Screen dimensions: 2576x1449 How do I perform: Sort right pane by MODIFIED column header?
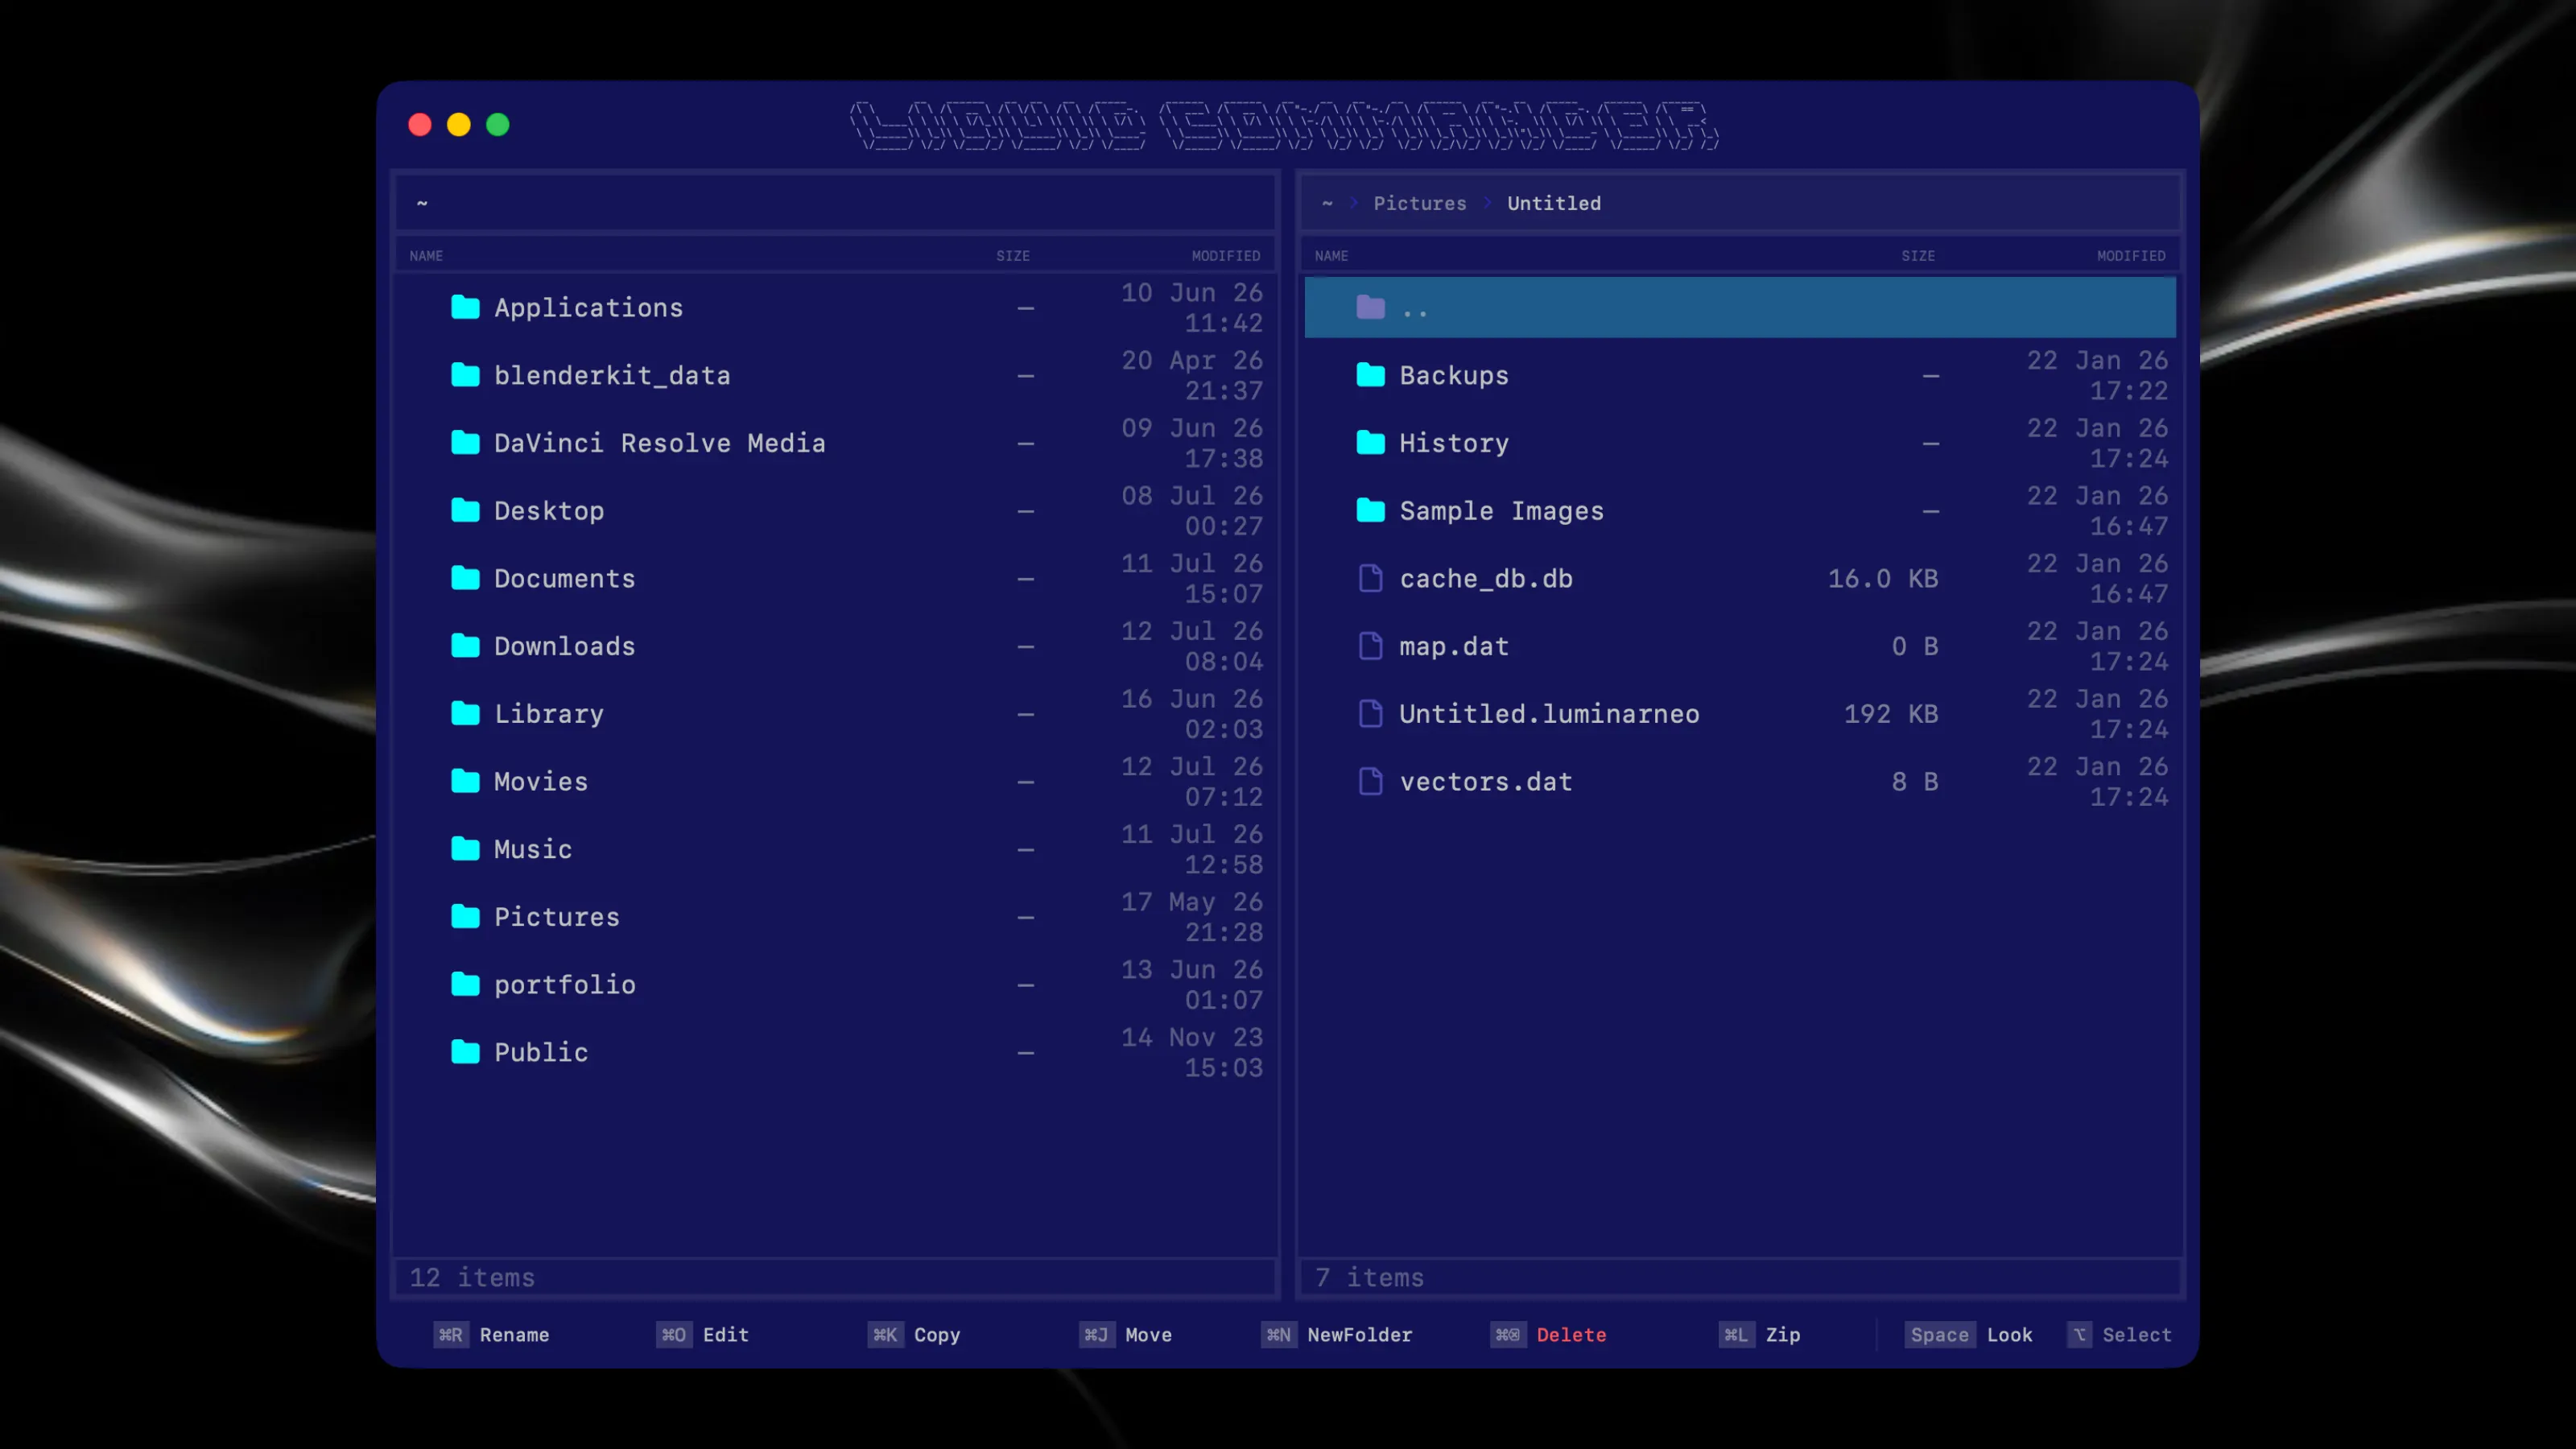(x=2132, y=256)
